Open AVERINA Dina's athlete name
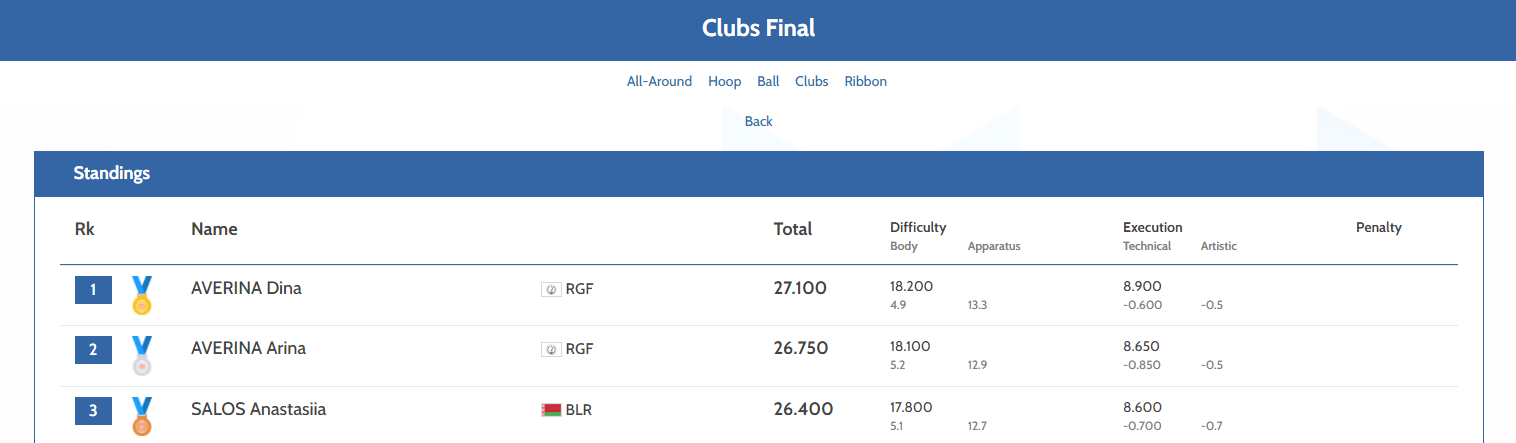Image resolution: width=1516 pixels, height=443 pixels. coord(246,289)
